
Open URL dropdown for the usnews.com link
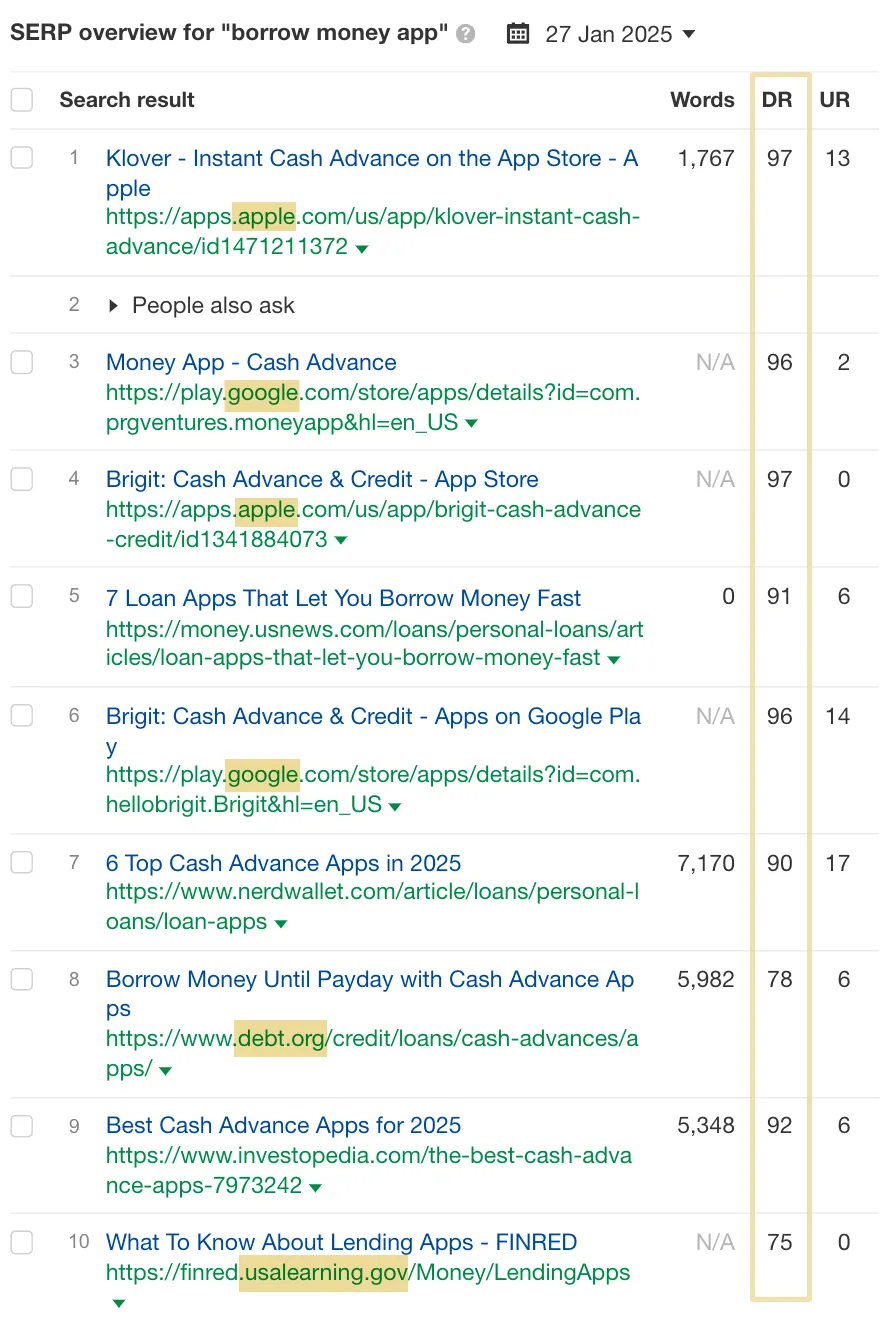[x=614, y=659]
